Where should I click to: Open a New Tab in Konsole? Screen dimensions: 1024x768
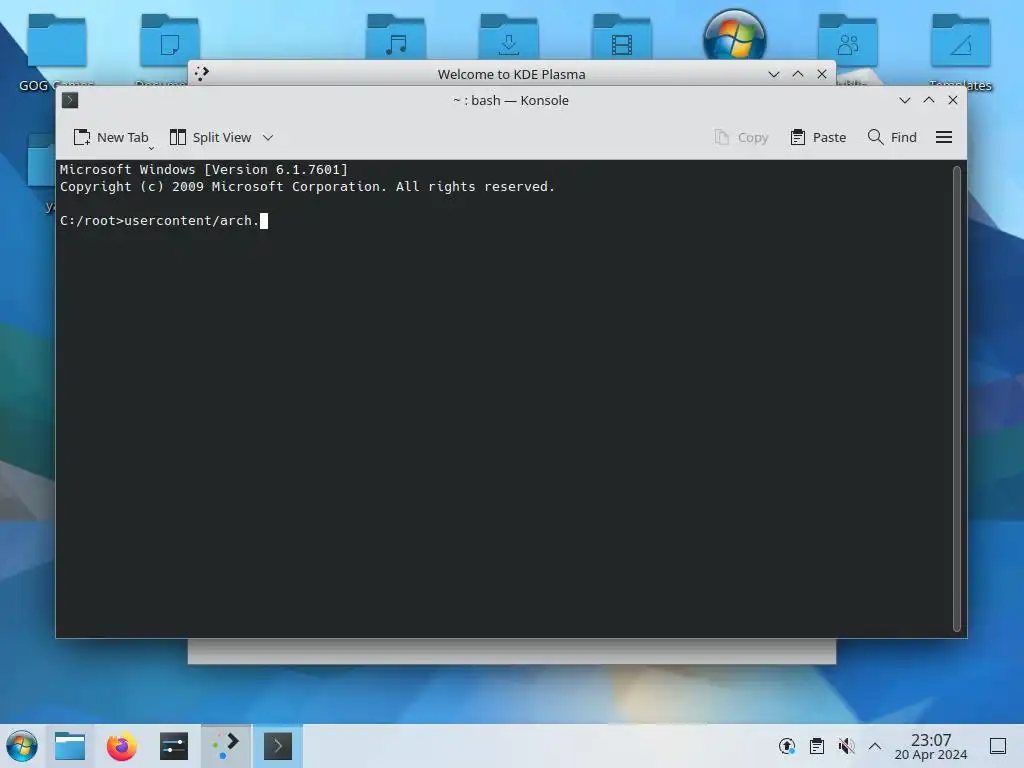pyautogui.click(x=111, y=137)
